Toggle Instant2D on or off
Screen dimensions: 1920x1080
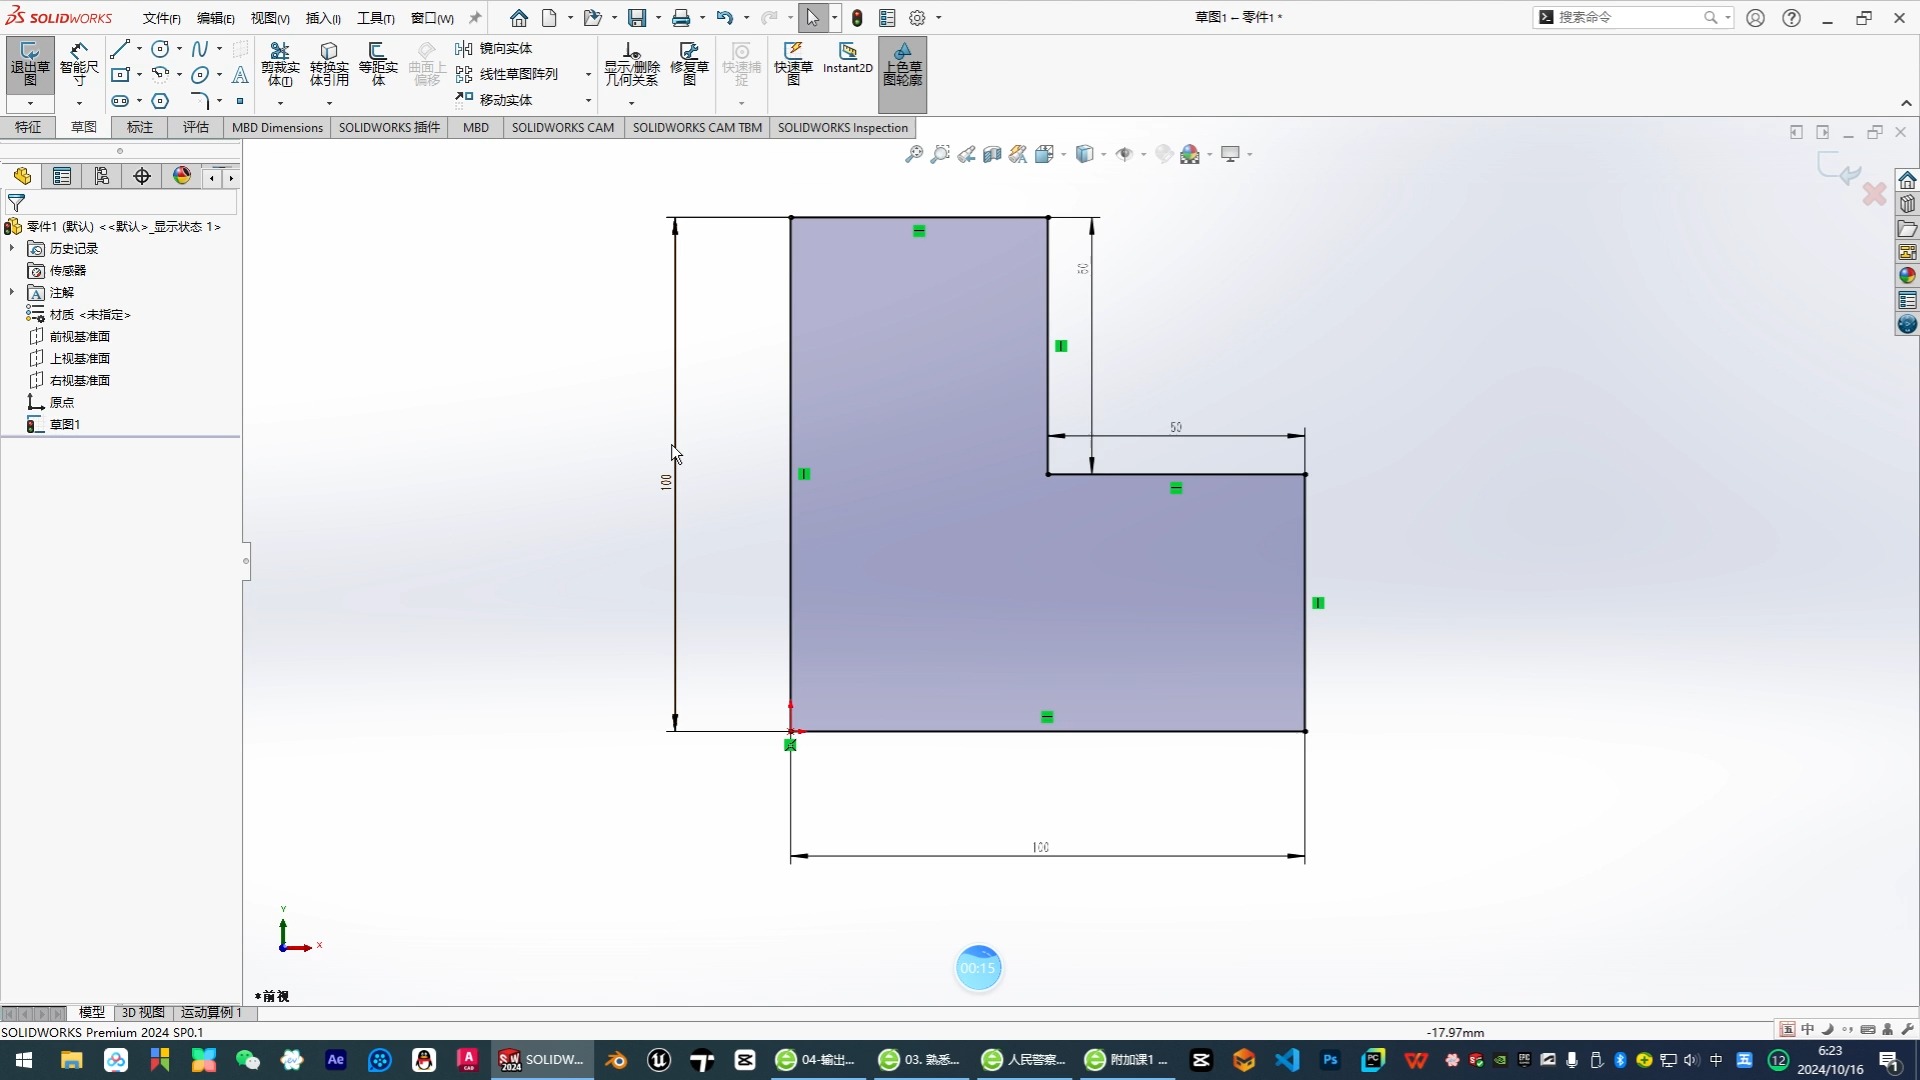(847, 60)
